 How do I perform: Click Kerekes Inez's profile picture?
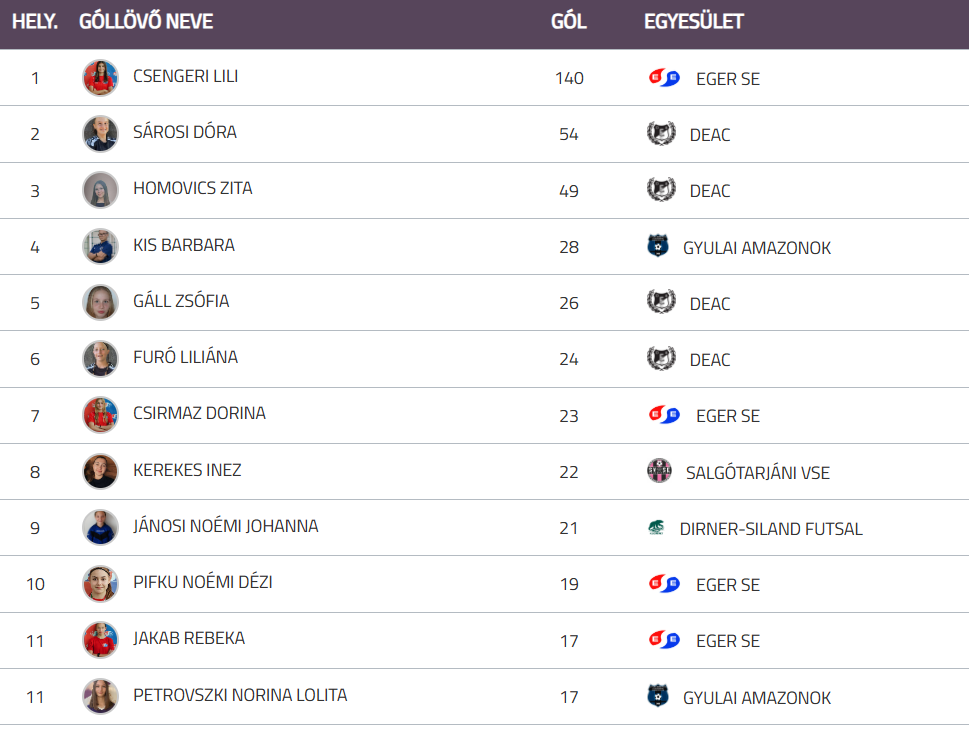click(100, 471)
